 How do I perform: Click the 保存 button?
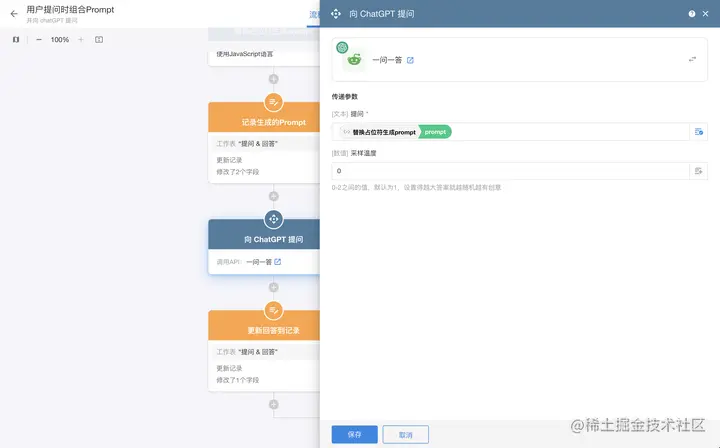click(354, 434)
